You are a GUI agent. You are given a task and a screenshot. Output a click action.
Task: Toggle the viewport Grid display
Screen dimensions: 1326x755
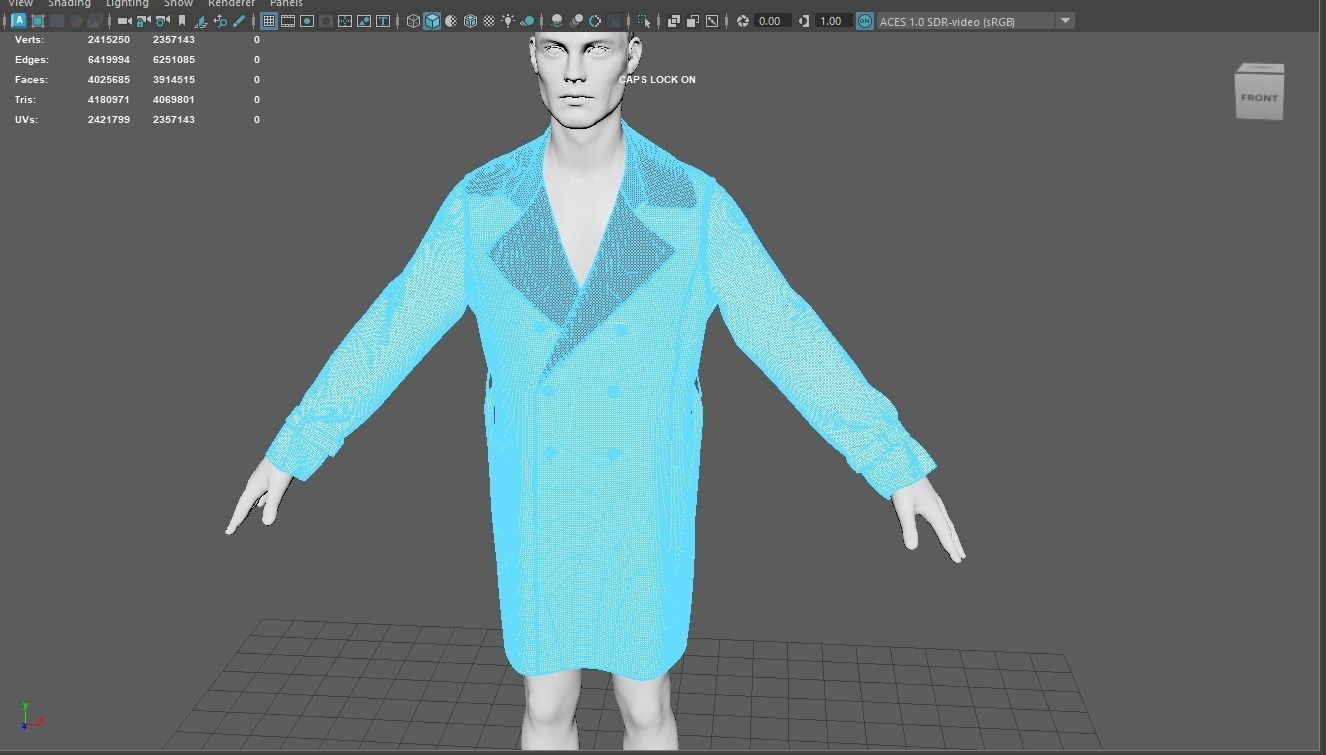[x=268, y=21]
